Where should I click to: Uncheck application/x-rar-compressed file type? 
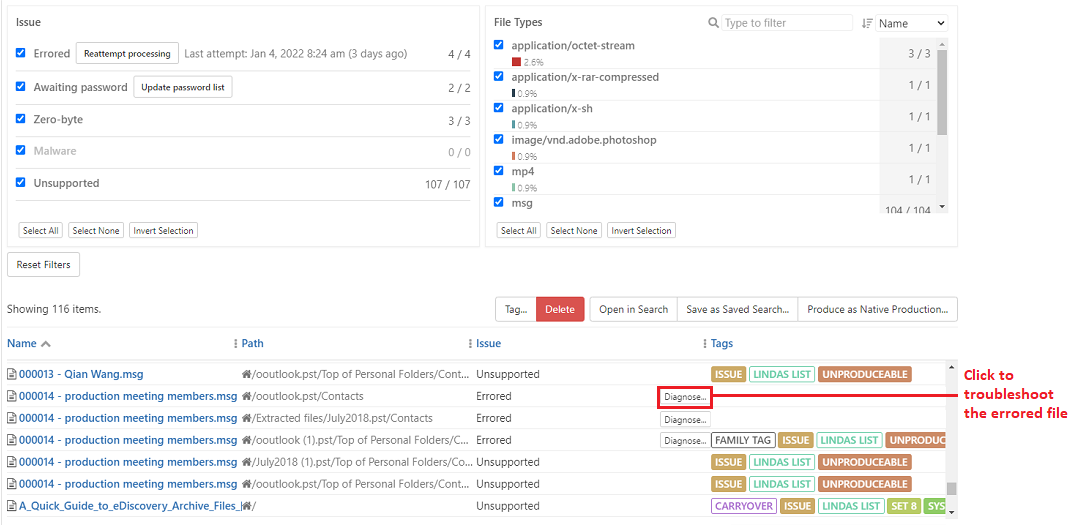point(499,76)
